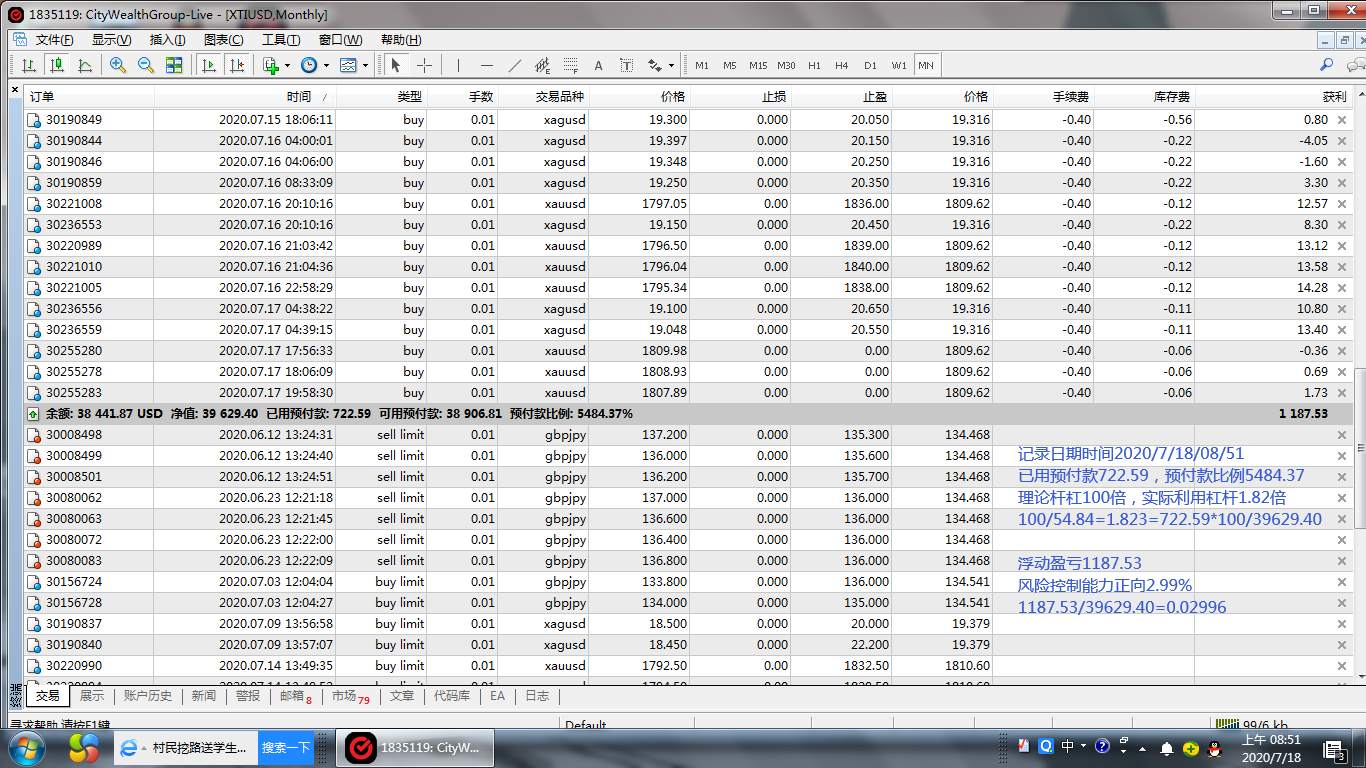Image resolution: width=1366 pixels, height=768 pixels.
Task: Select the bar chart icon in toolbar
Action: click(x=29, y=65)
